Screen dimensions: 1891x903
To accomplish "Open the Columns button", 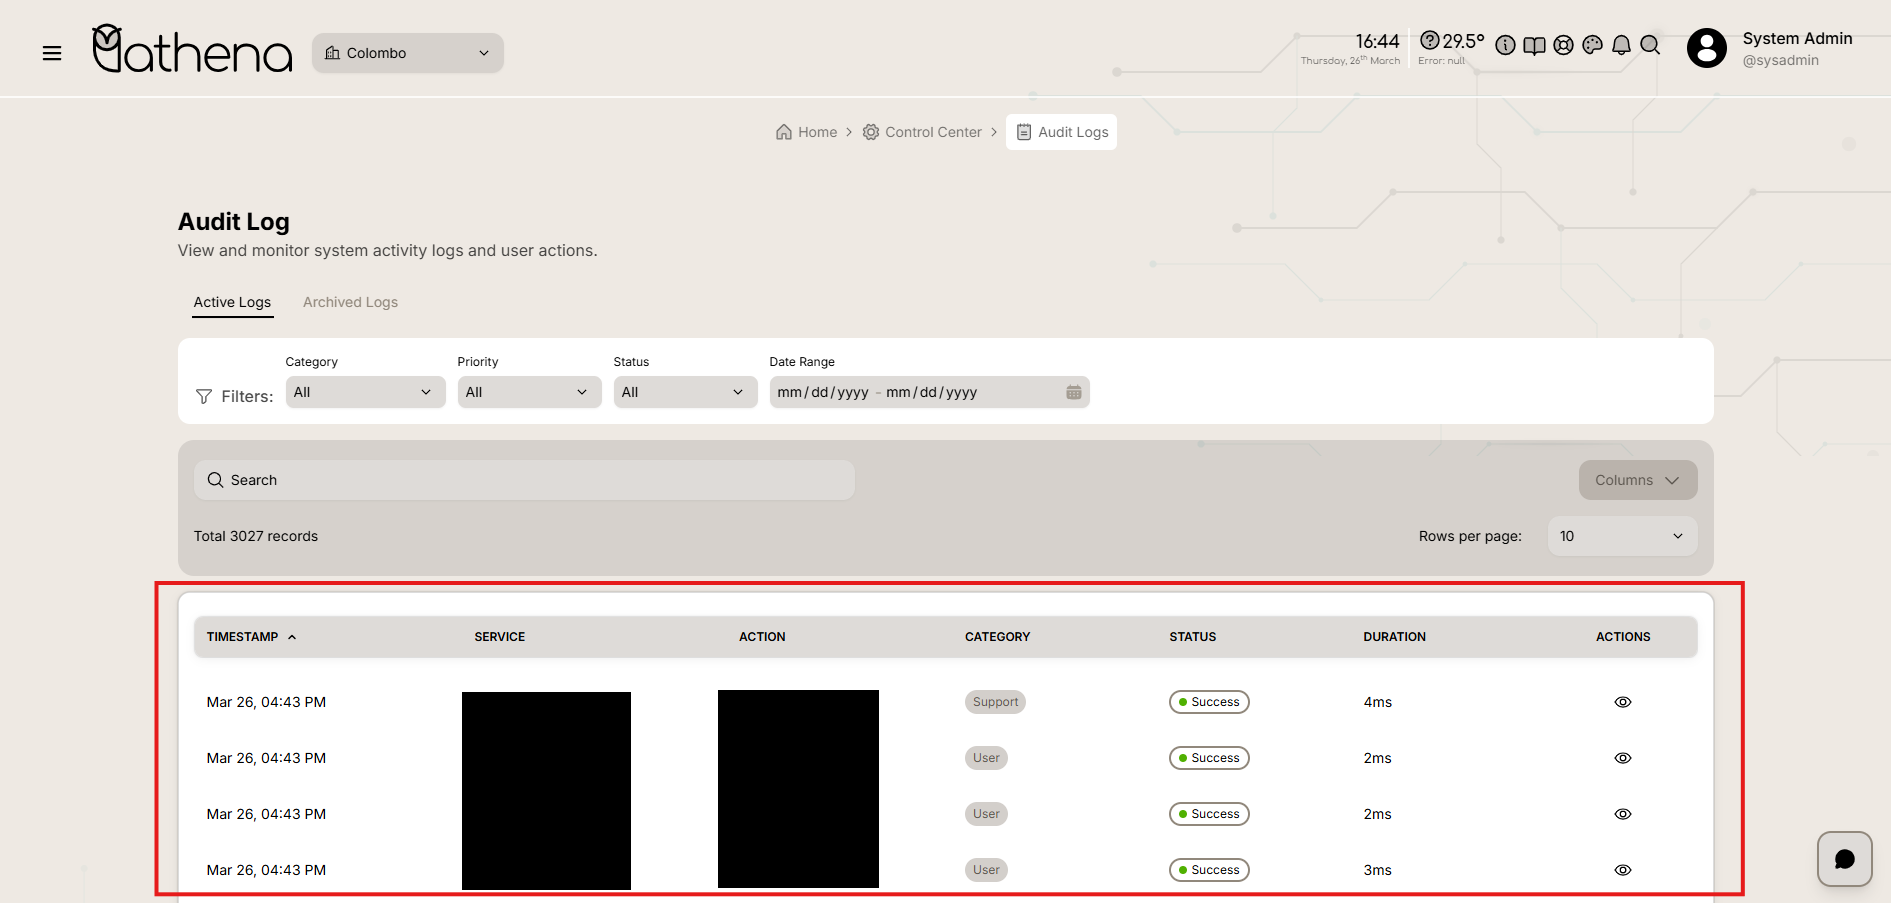I will pos(1637,480).
